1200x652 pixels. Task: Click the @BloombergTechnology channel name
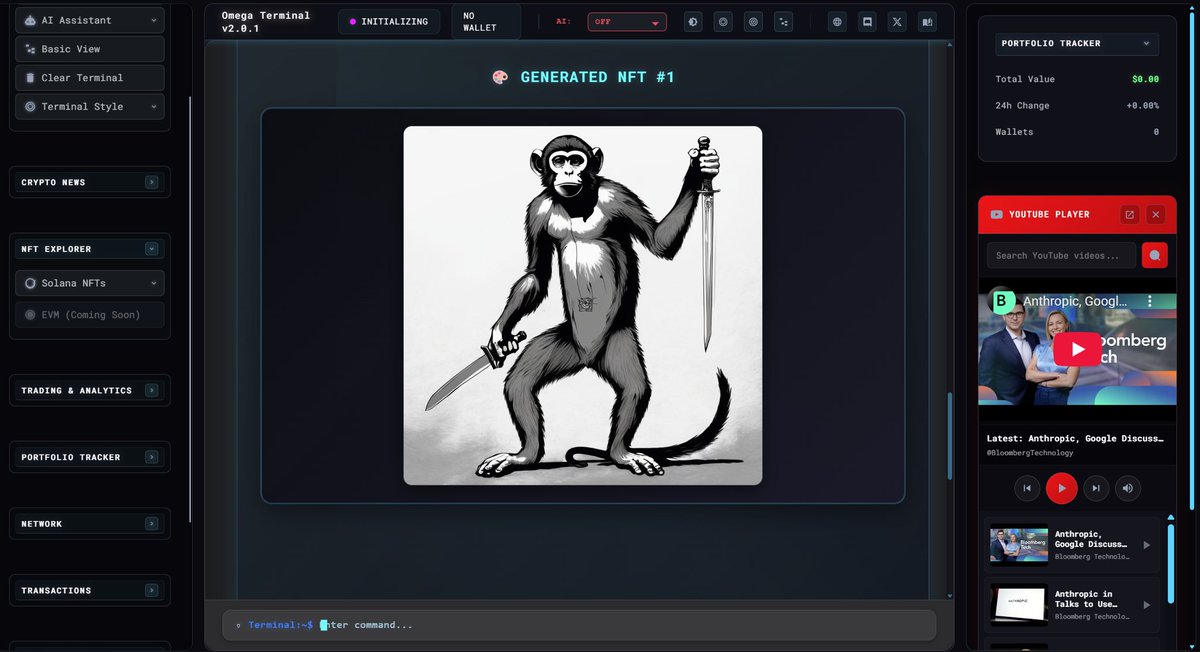click(1030, 453)
